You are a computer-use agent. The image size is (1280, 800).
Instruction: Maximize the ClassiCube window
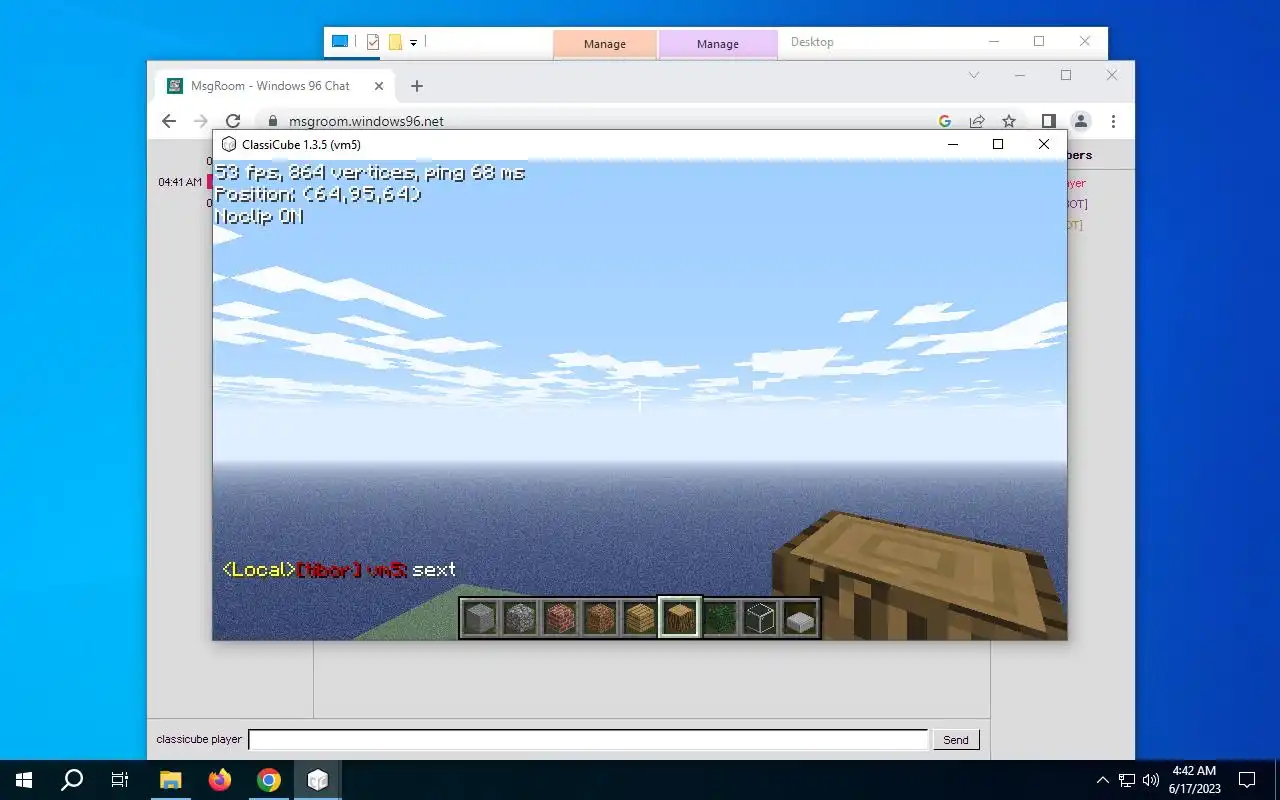tap(998, 144)
